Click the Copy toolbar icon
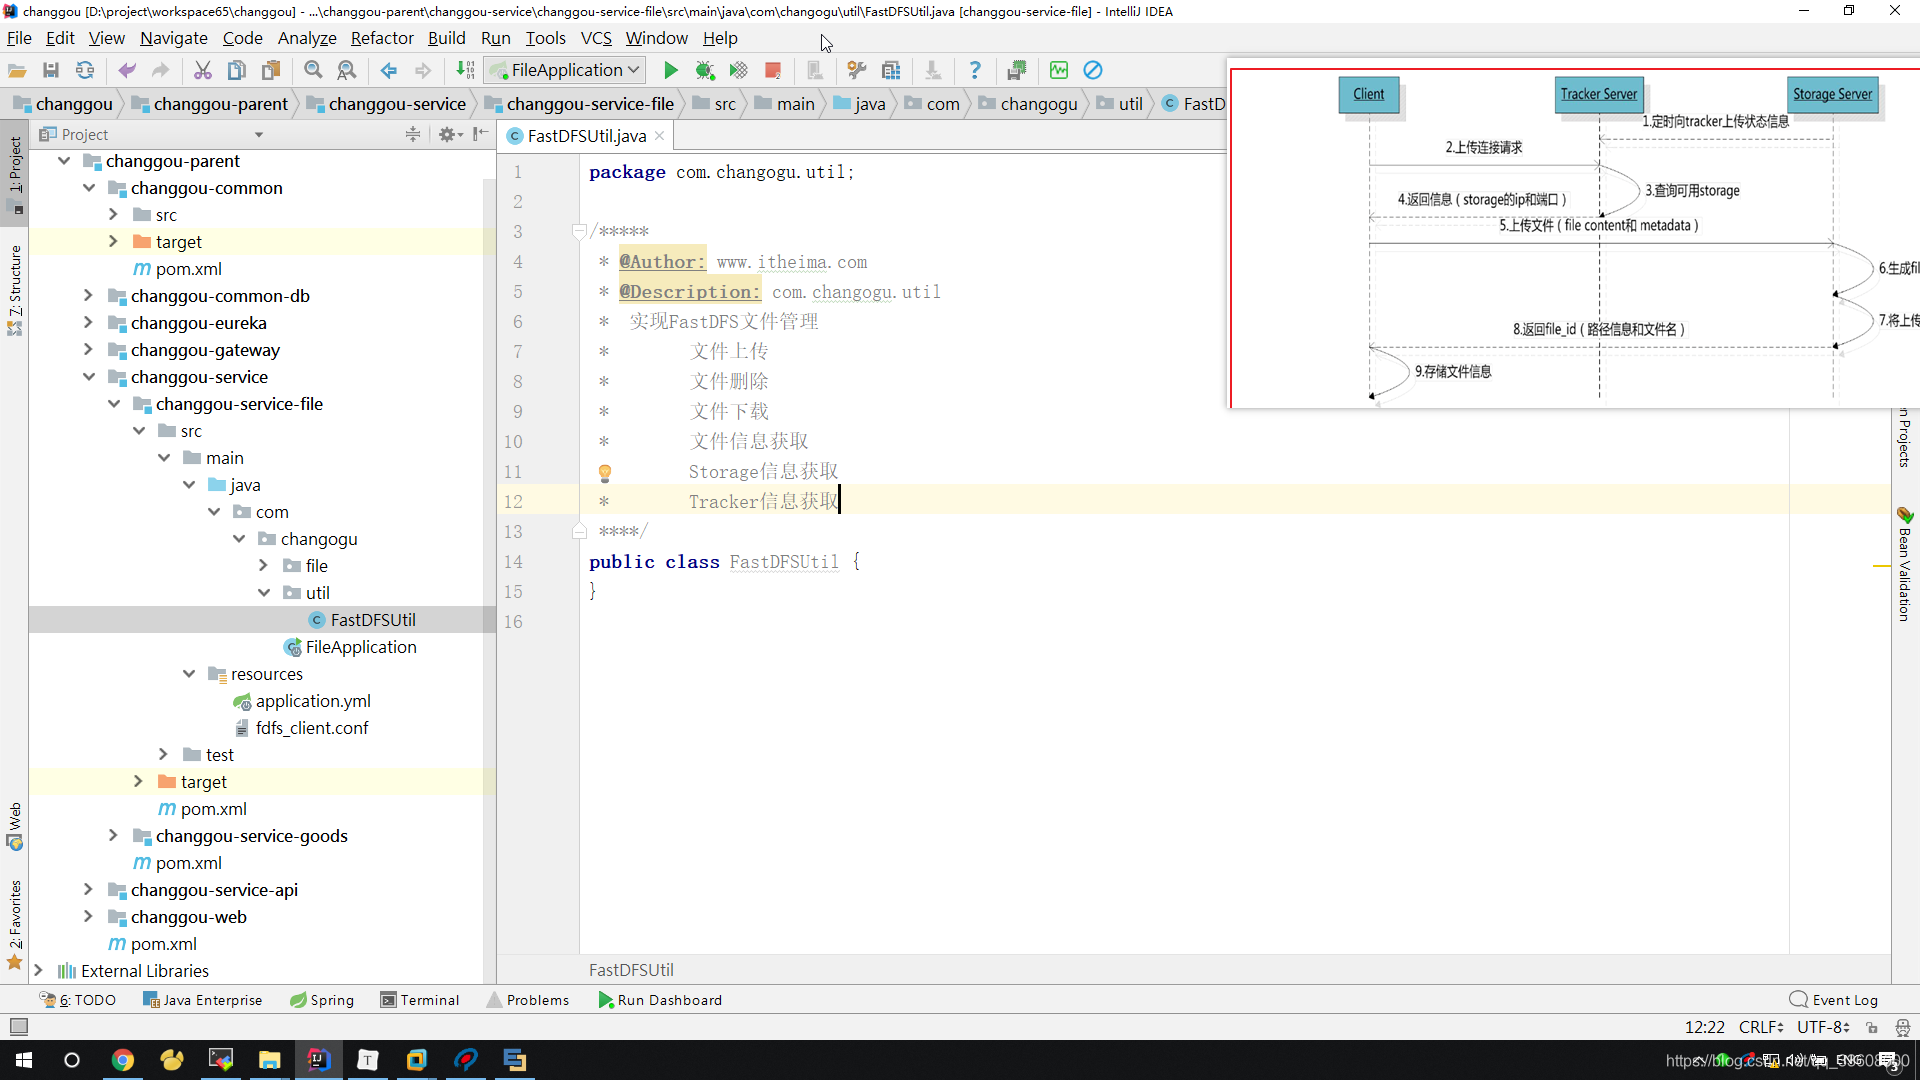The image size is (1920, 1080). (237, 71)
